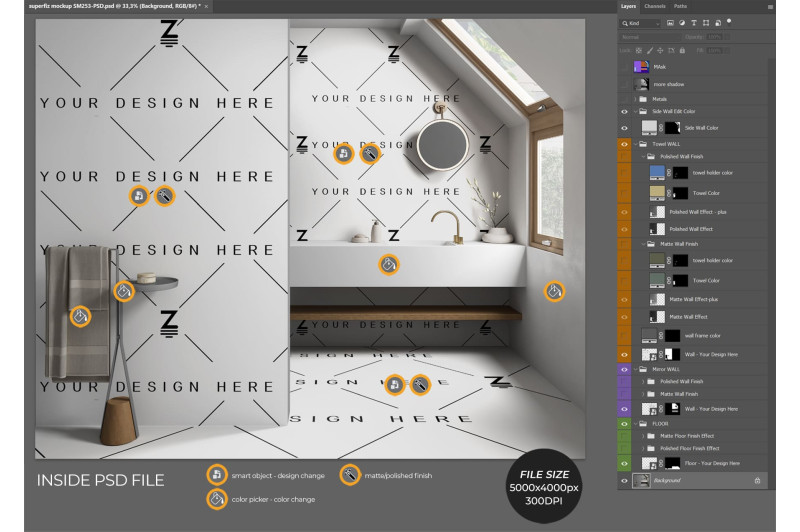800x532 pixels.
Task: Open the Kind filter dropdown
Action: coord(641,22)
